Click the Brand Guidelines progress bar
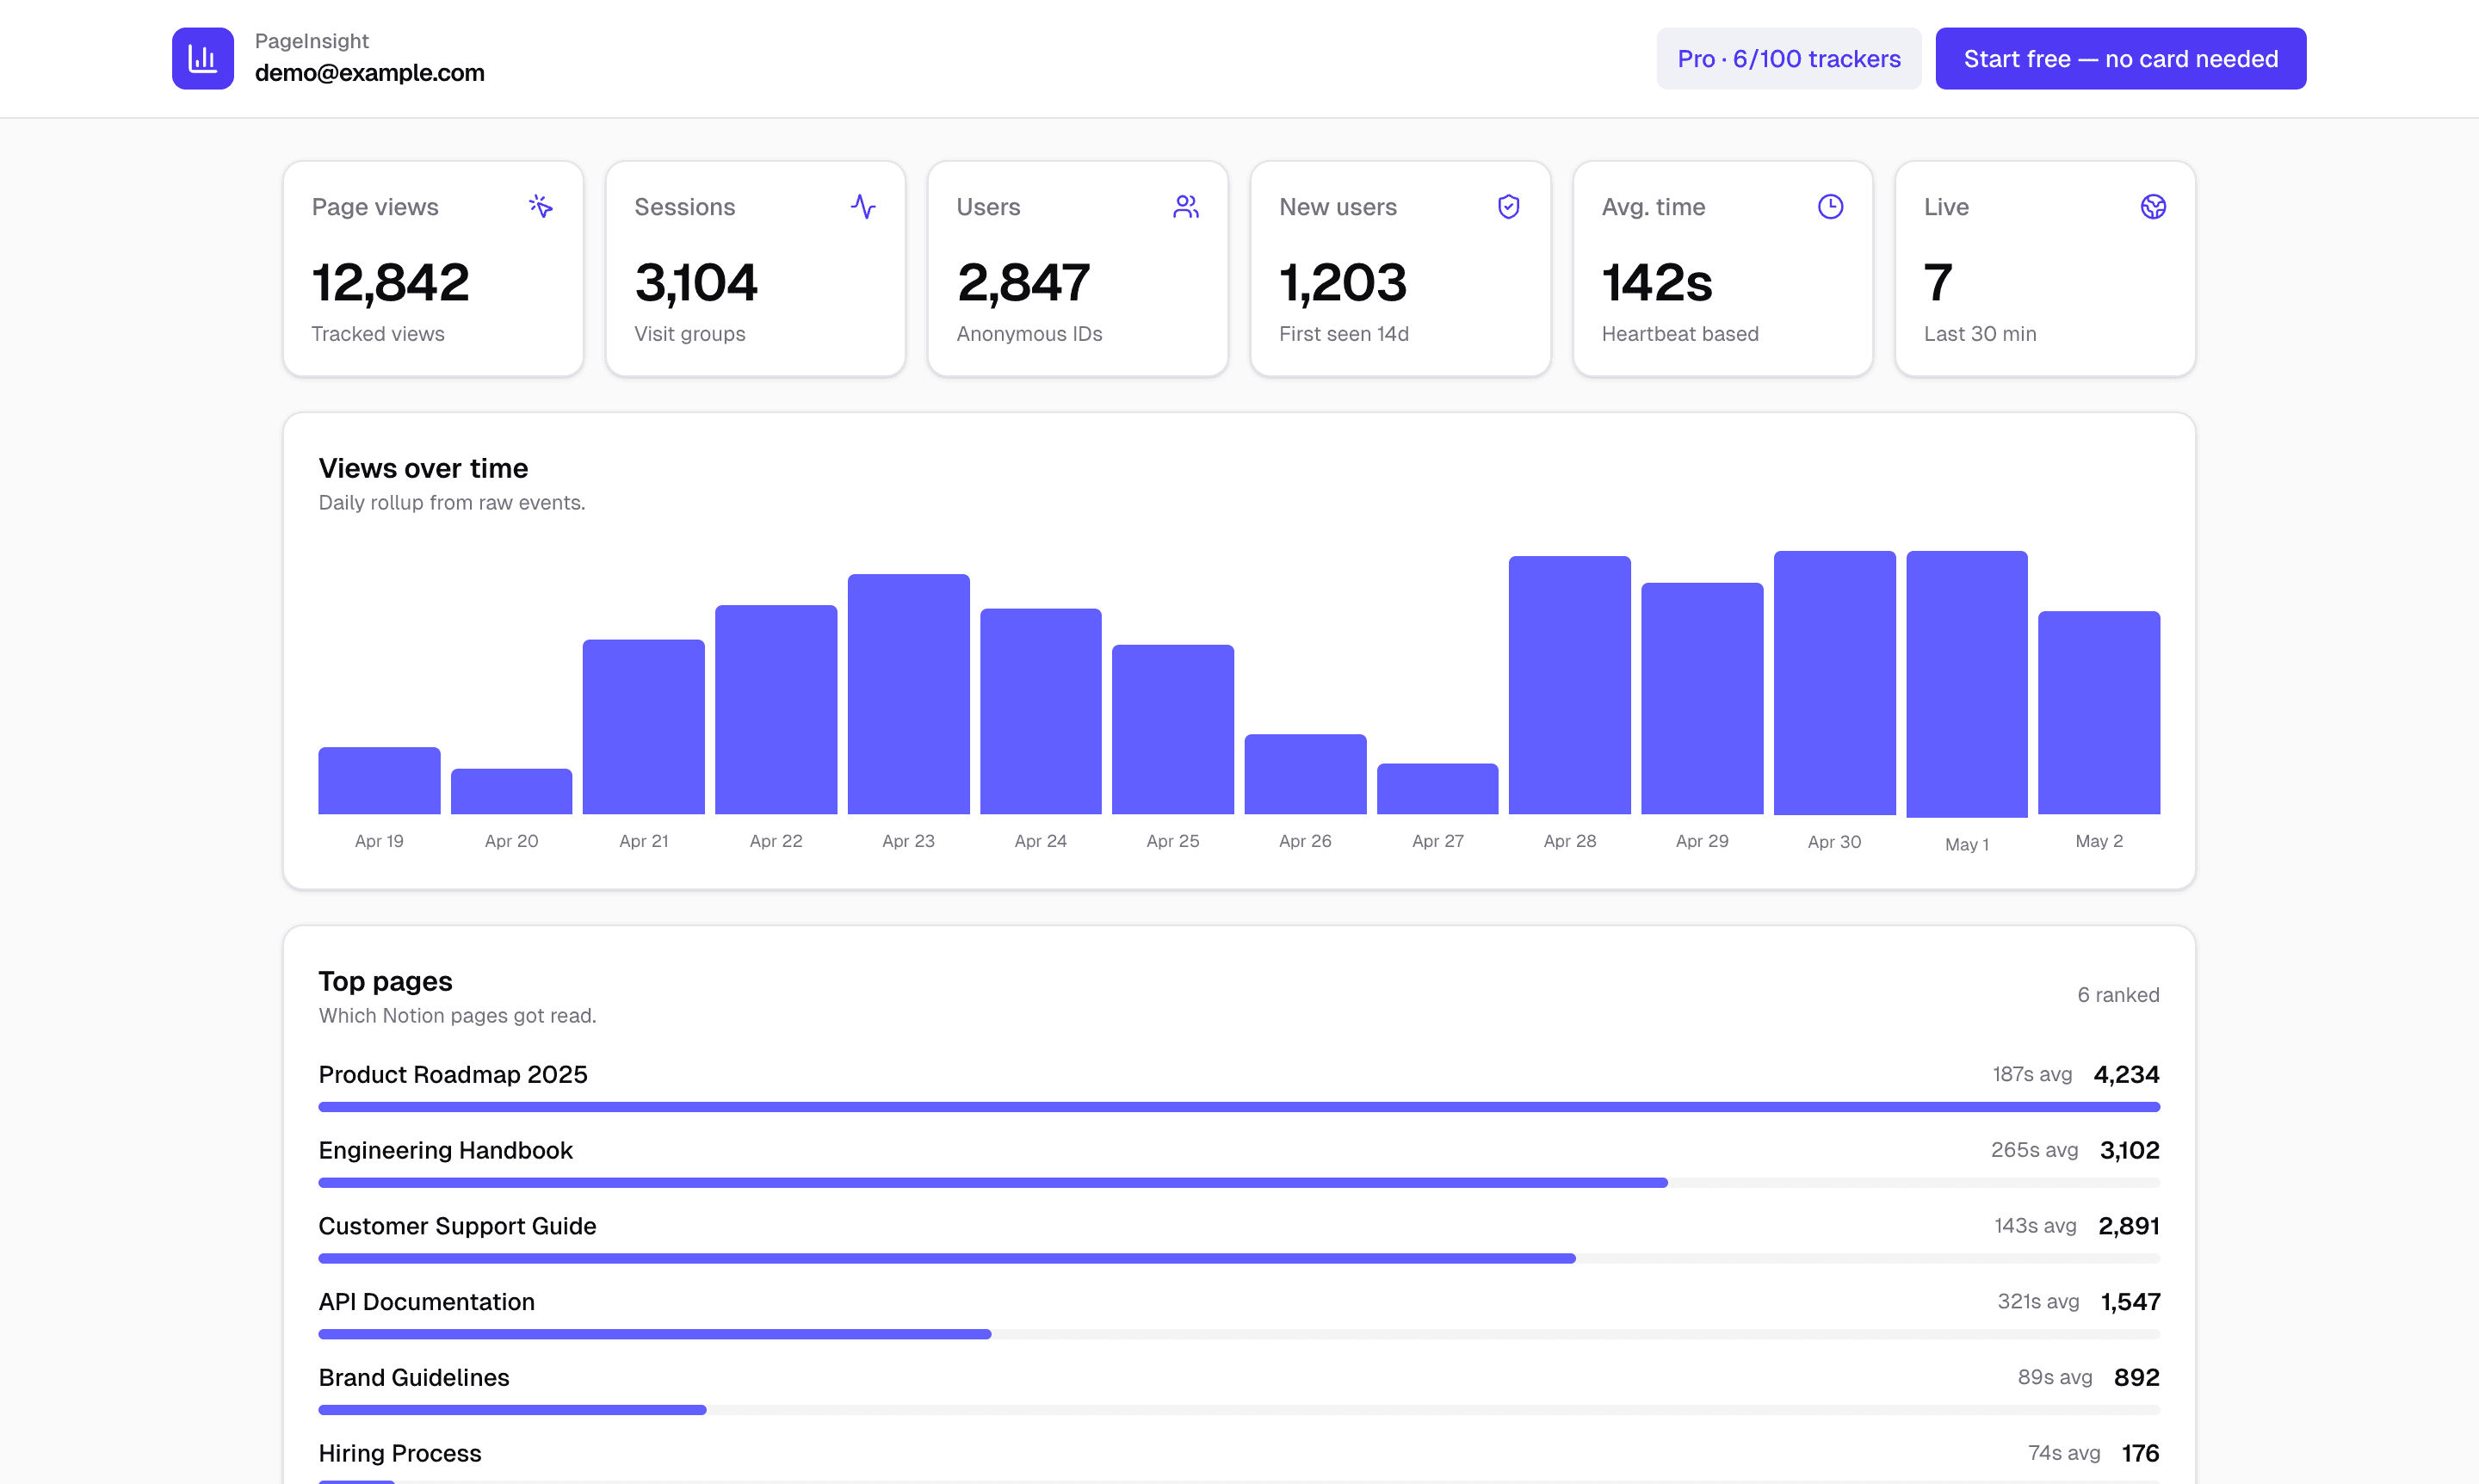Viewport: 2479px width, 1484px height. pyautogui.click(x=1239, y=1410)
